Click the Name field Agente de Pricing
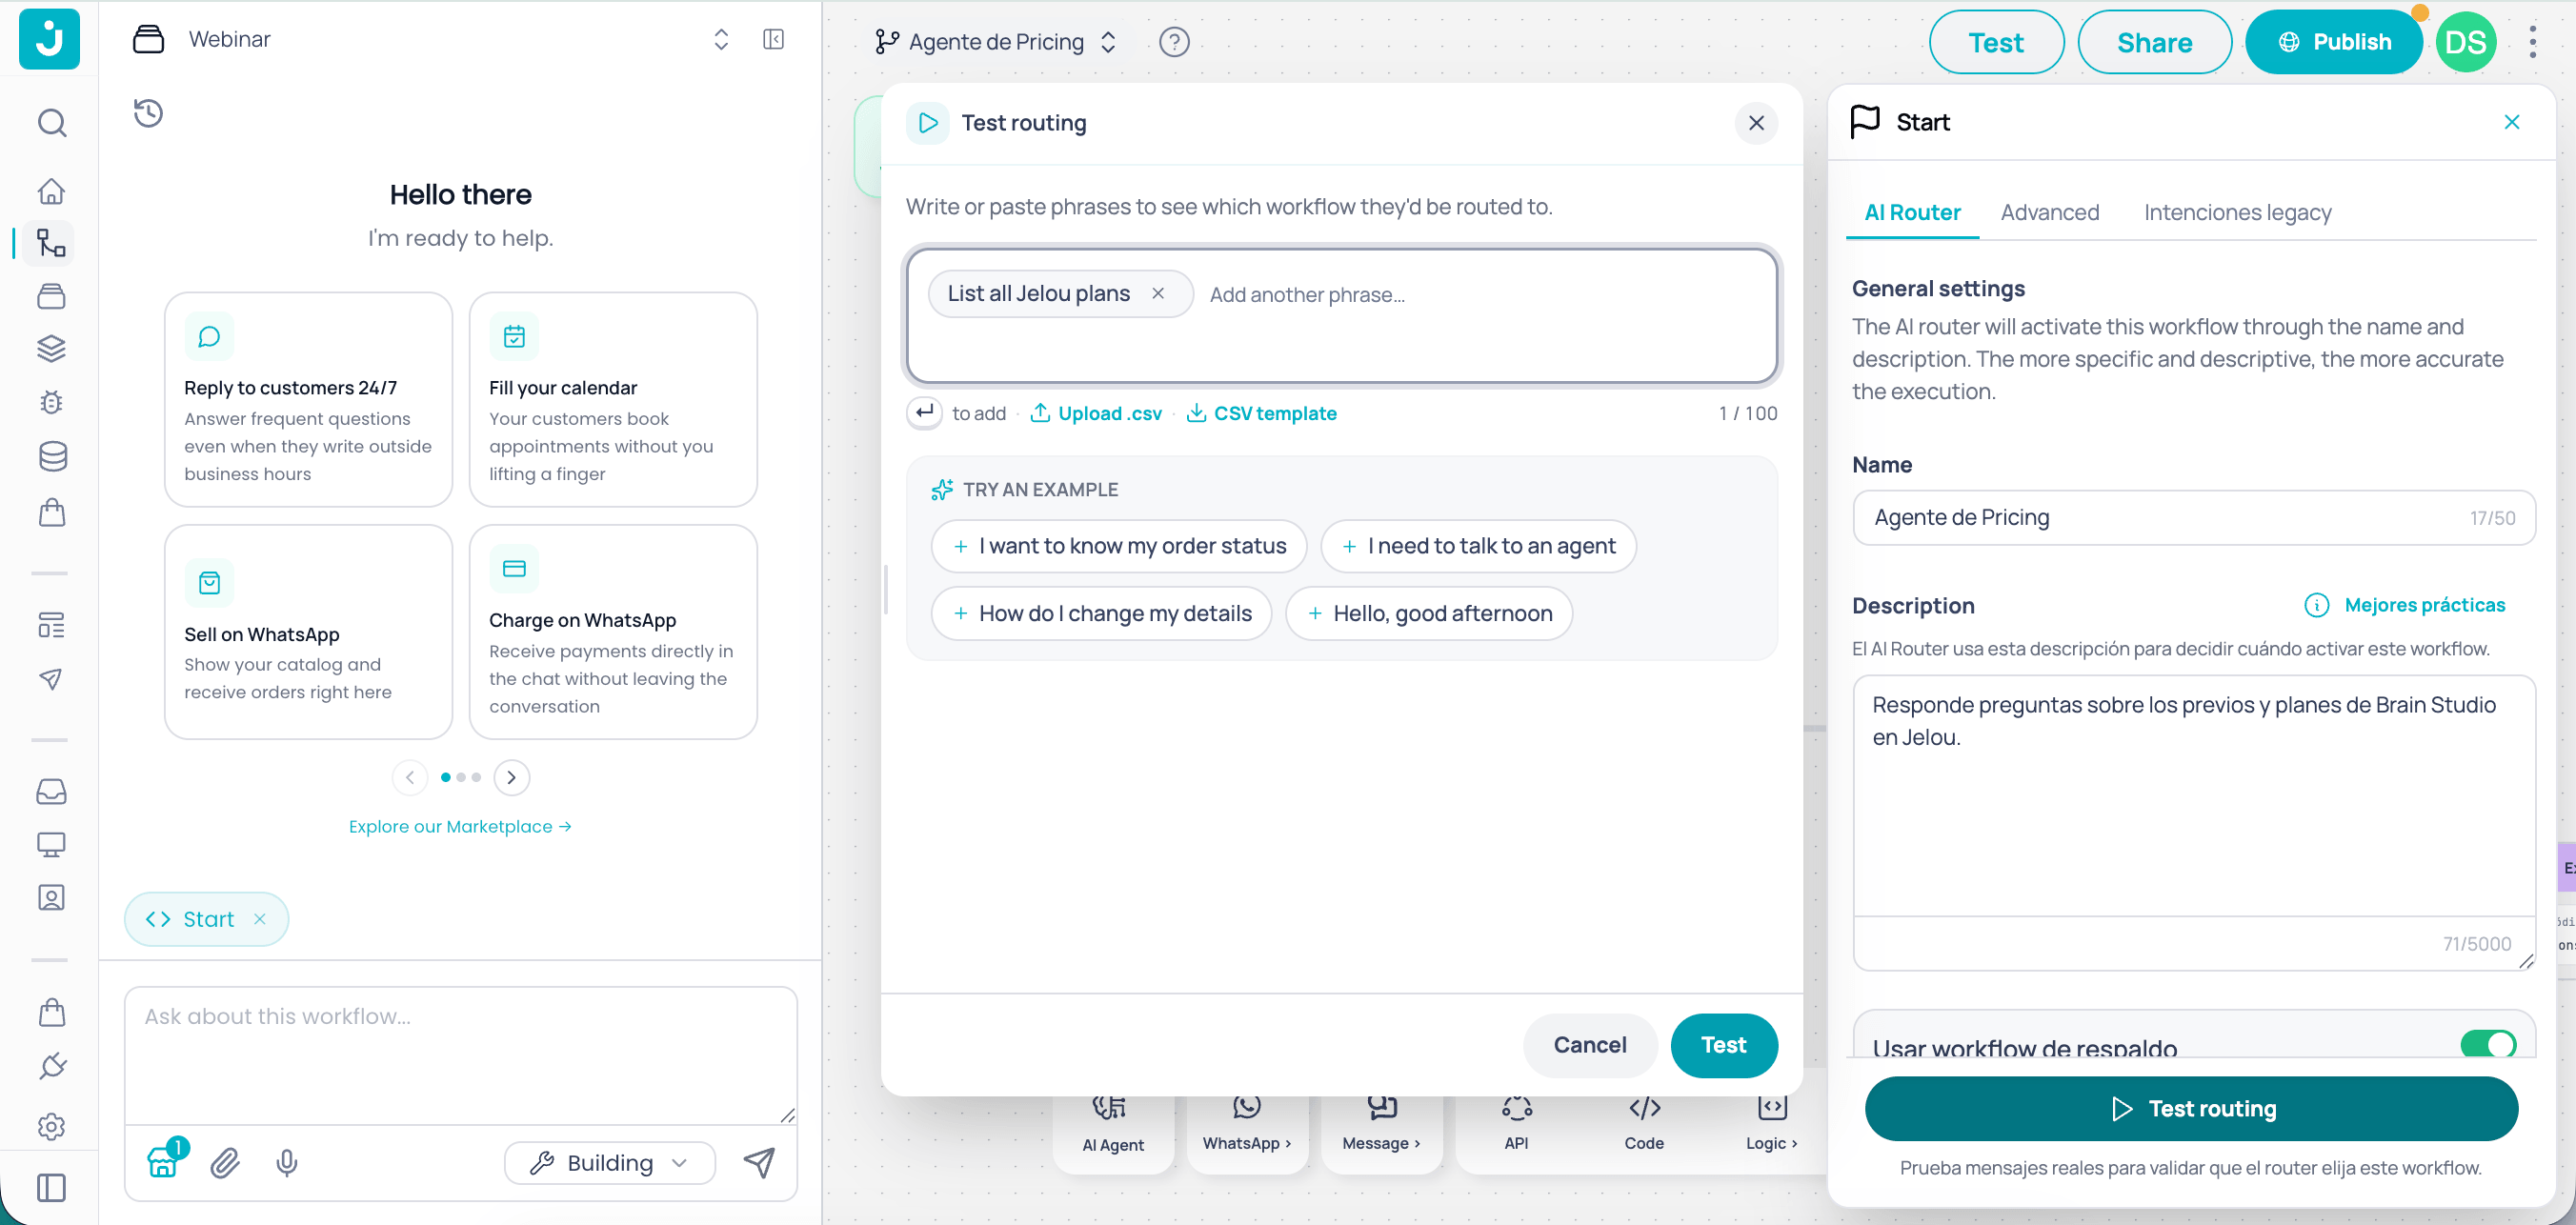This screenshot has height=1225, width=2576. point(2193,517)
